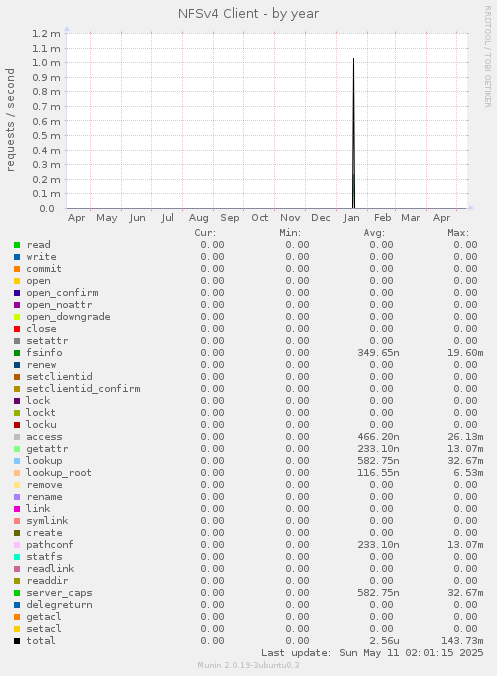Click total max value 143.73m

462,641
